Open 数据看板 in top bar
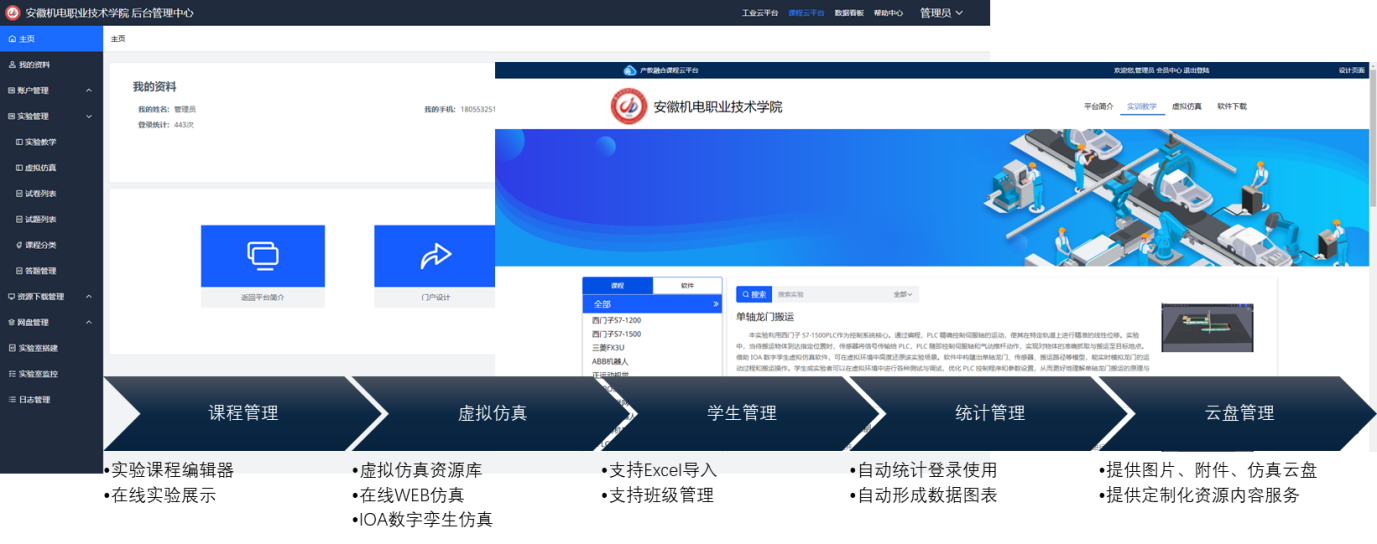 (849, 13)
